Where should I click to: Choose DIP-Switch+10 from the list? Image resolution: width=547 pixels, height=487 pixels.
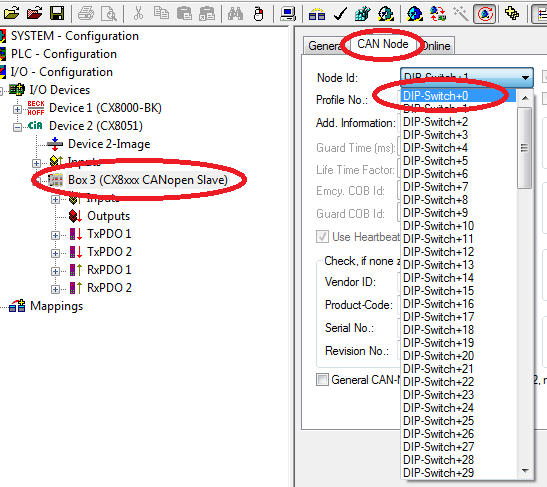(x=458, y=226)
